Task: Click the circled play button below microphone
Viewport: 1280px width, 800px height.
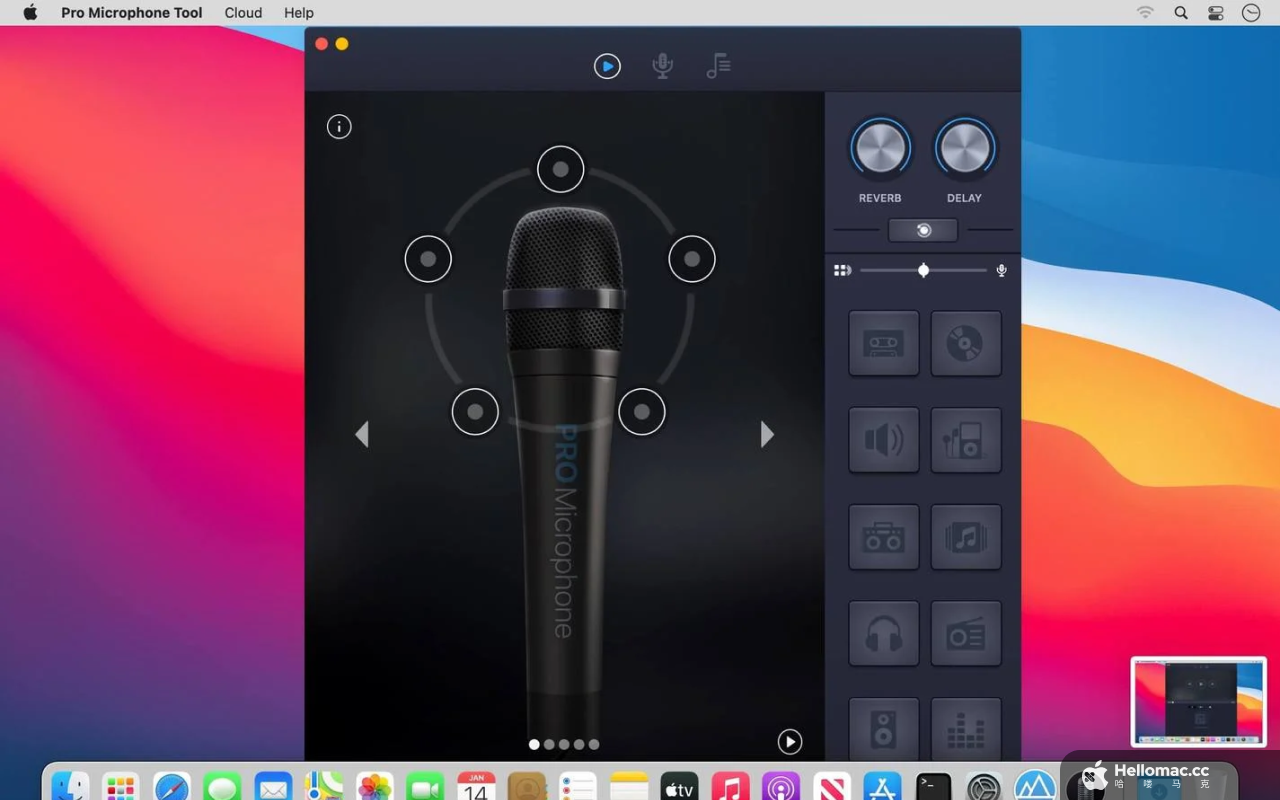Action: [x=790, y=742]
